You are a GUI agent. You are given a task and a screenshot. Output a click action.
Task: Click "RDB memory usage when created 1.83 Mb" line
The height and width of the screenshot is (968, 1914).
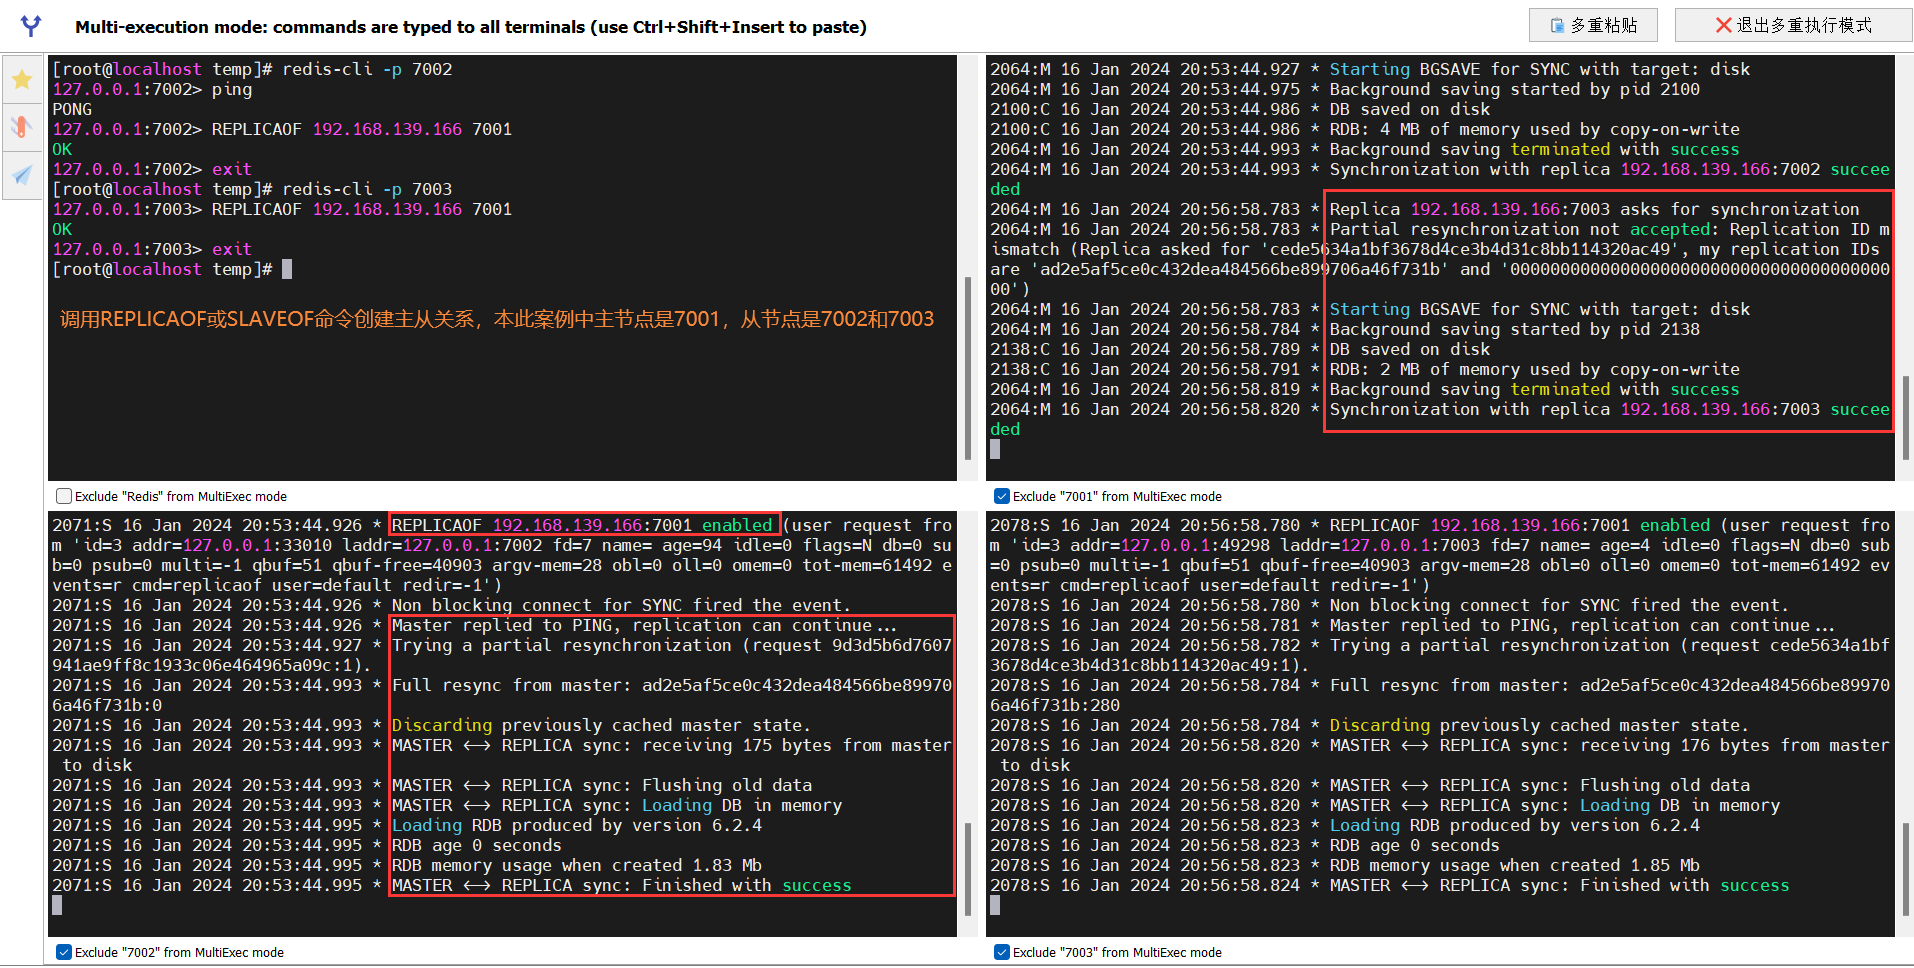(x=576, y=865)
